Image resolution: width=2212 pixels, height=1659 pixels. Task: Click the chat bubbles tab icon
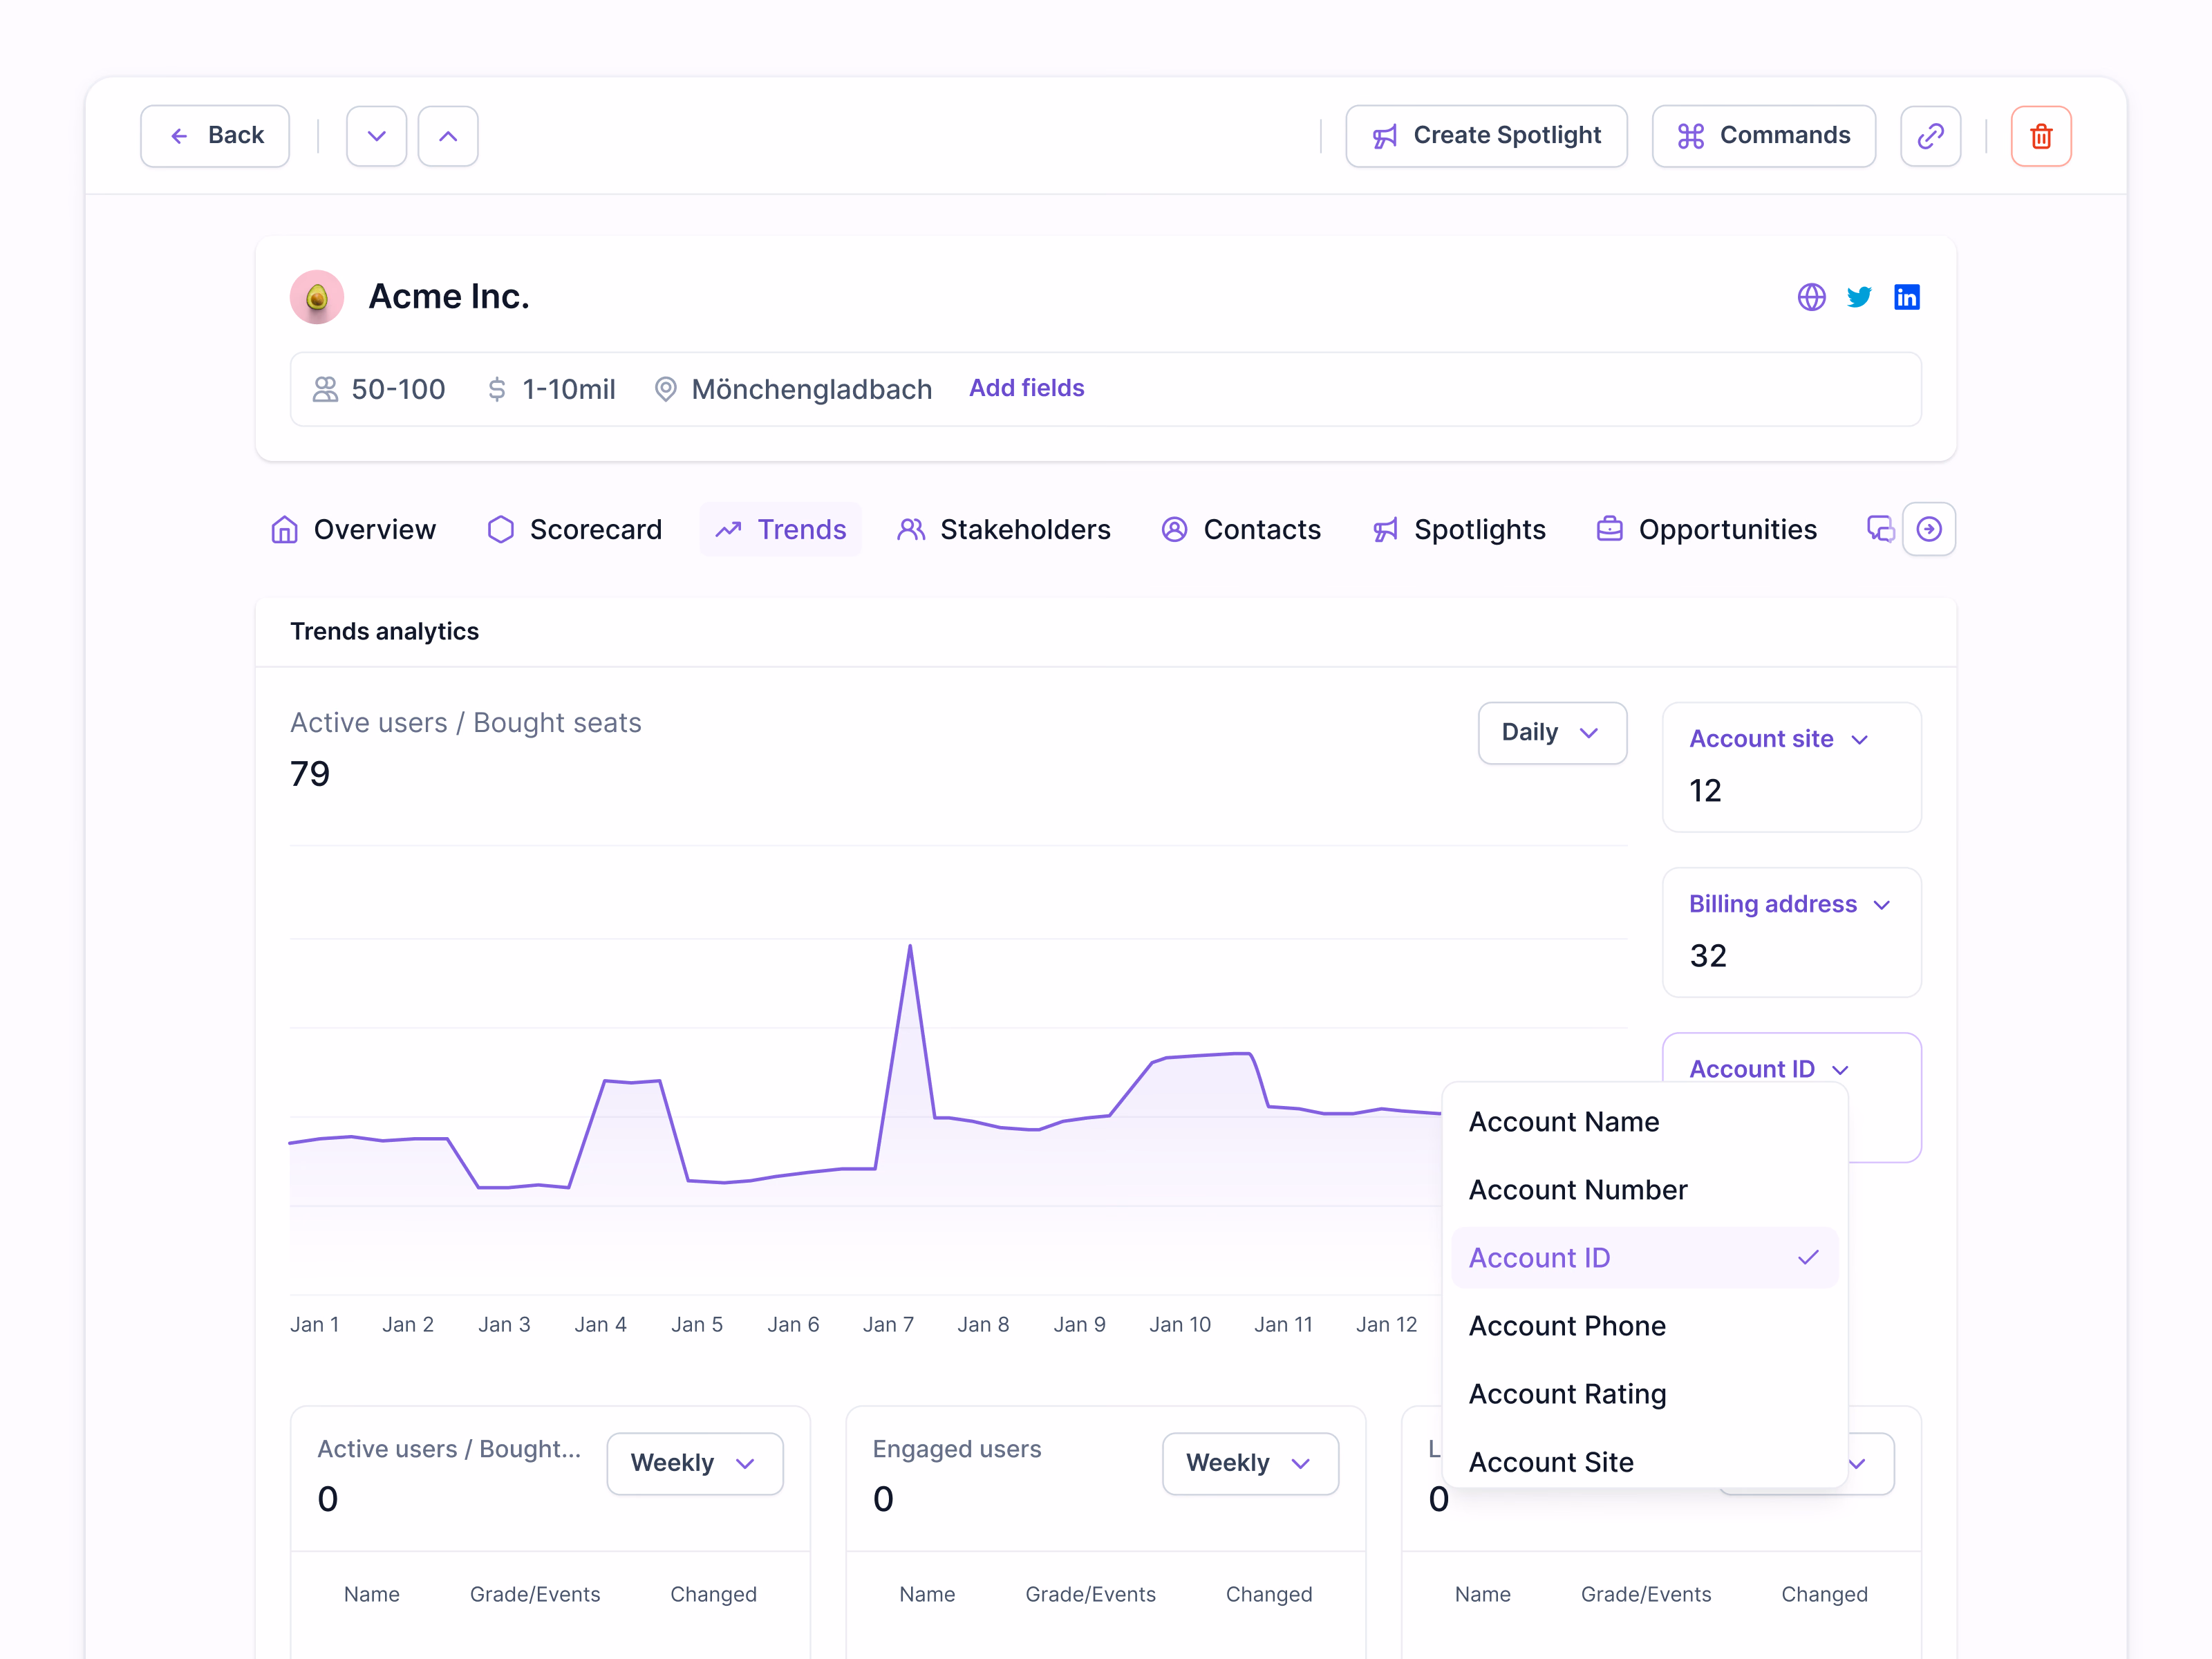point(1880,529)
